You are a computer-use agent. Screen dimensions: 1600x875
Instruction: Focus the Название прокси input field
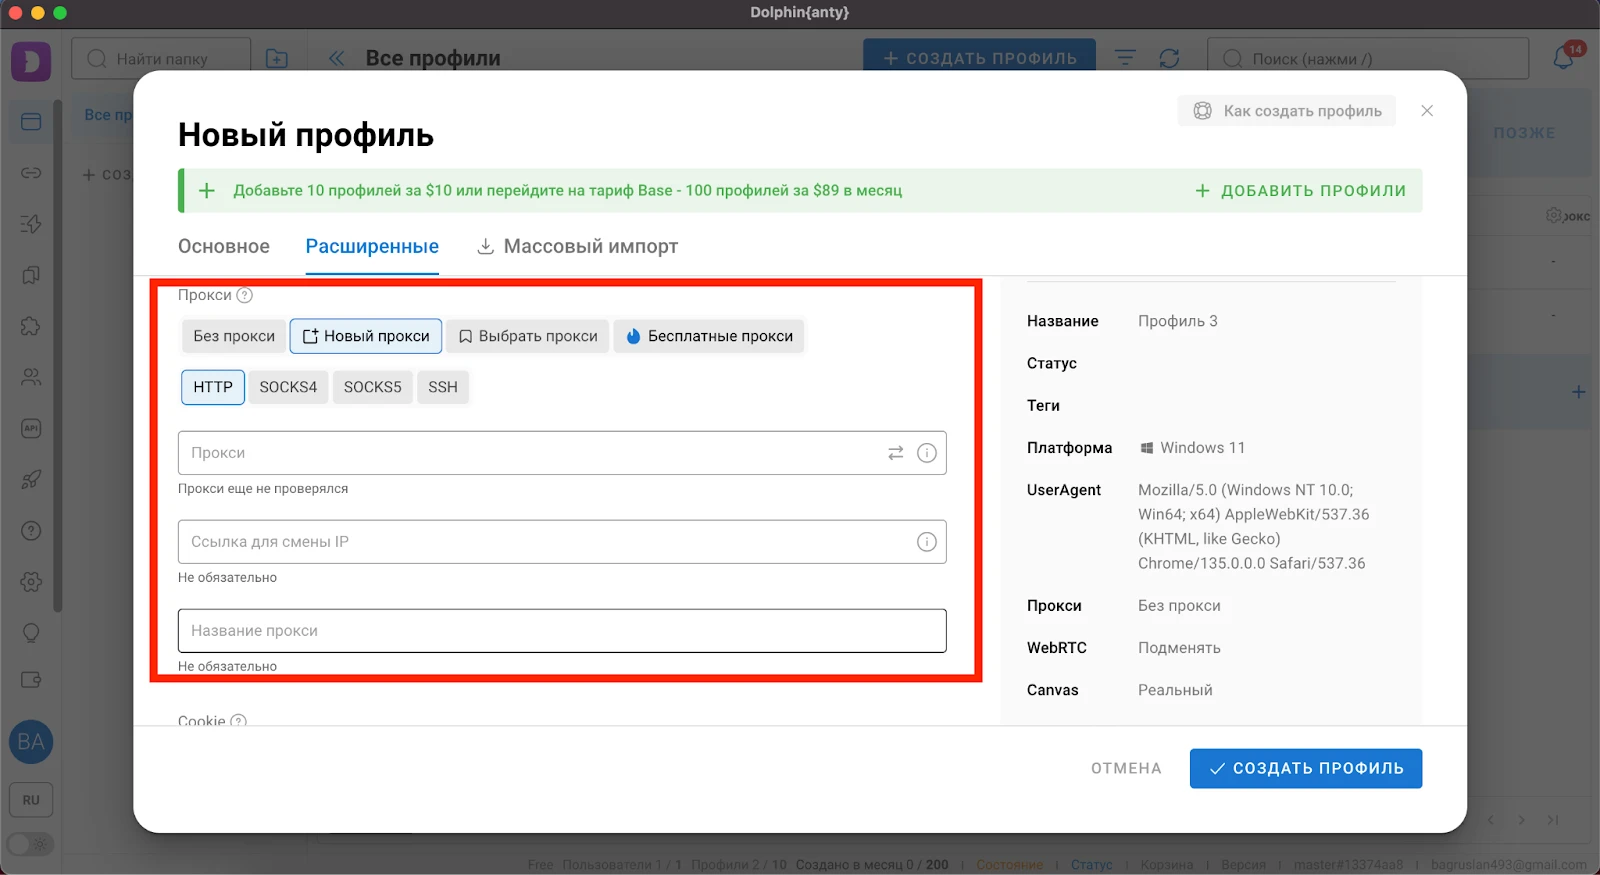click(562, 631)
